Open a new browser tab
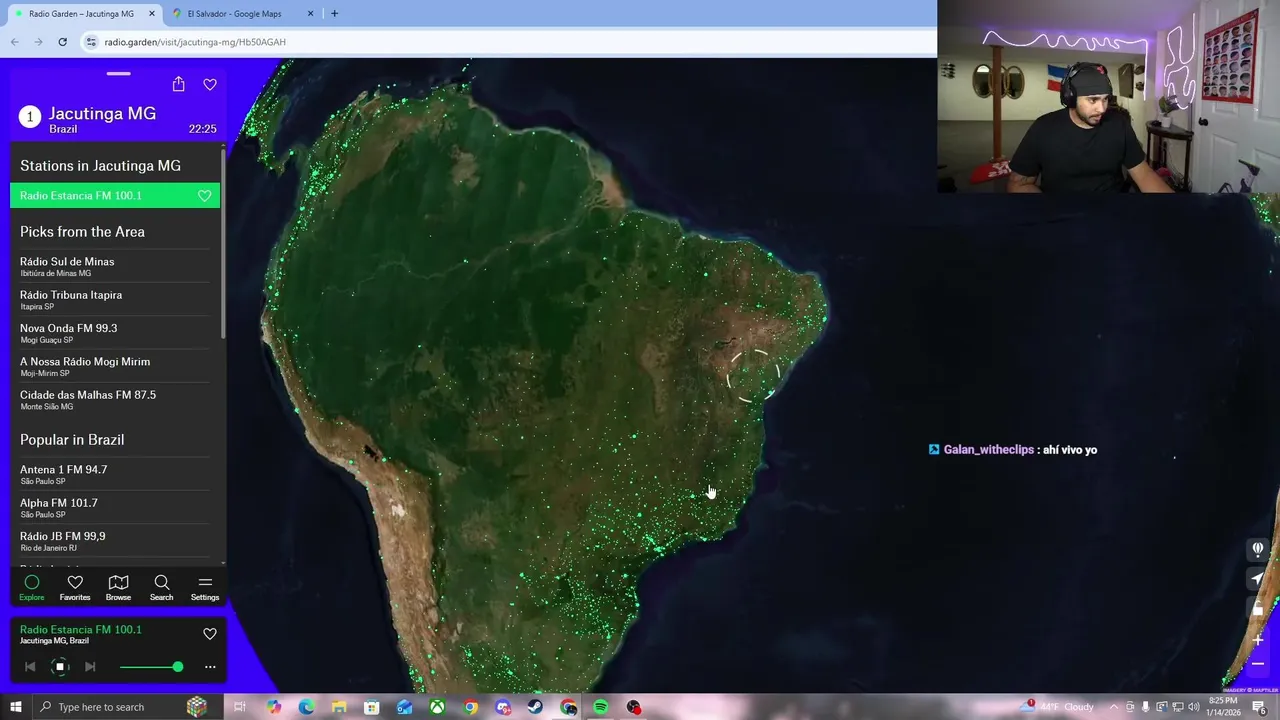 (334, 14)
